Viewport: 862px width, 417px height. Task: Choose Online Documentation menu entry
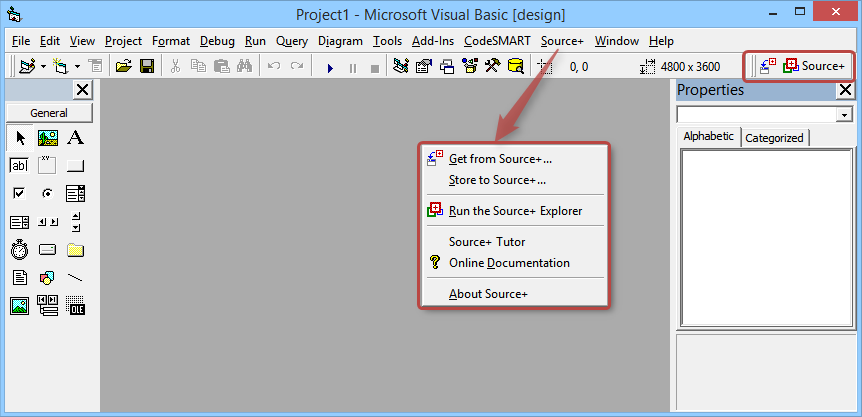tap(513, 263)
